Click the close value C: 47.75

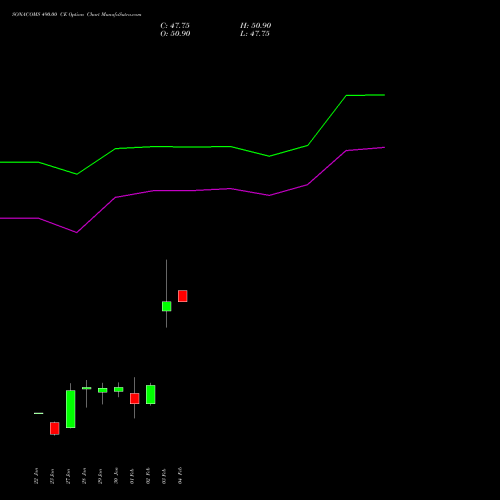[175, 26]
